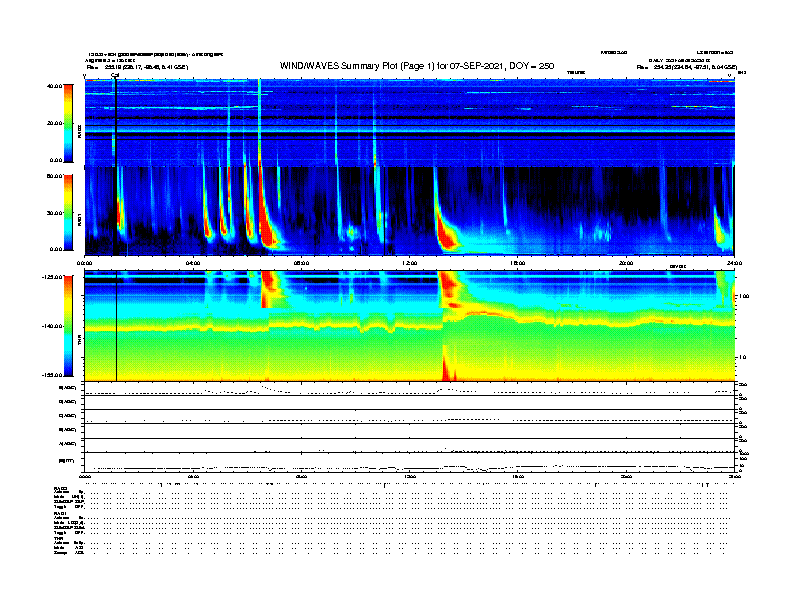
Task: Select the 40.00 label on RAD2 scale
Action: [54, 86]
